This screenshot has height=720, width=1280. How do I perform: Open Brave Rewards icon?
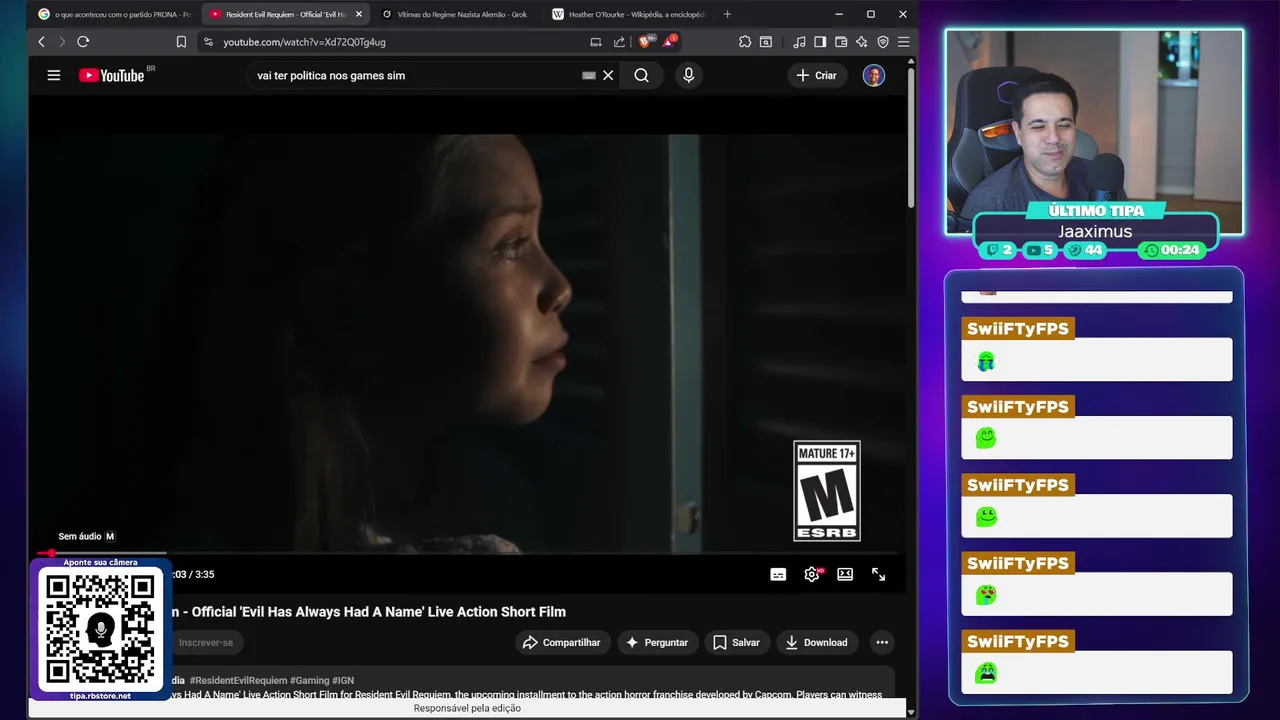coord(669,41)
